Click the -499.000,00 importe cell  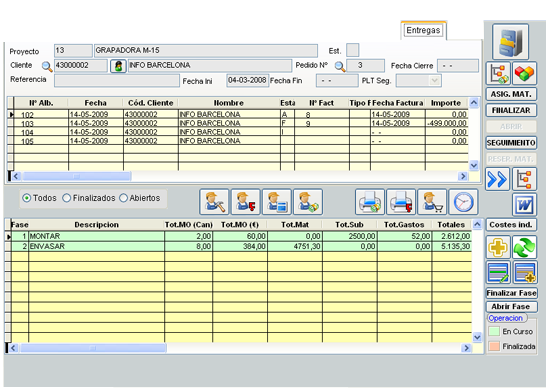447,123
